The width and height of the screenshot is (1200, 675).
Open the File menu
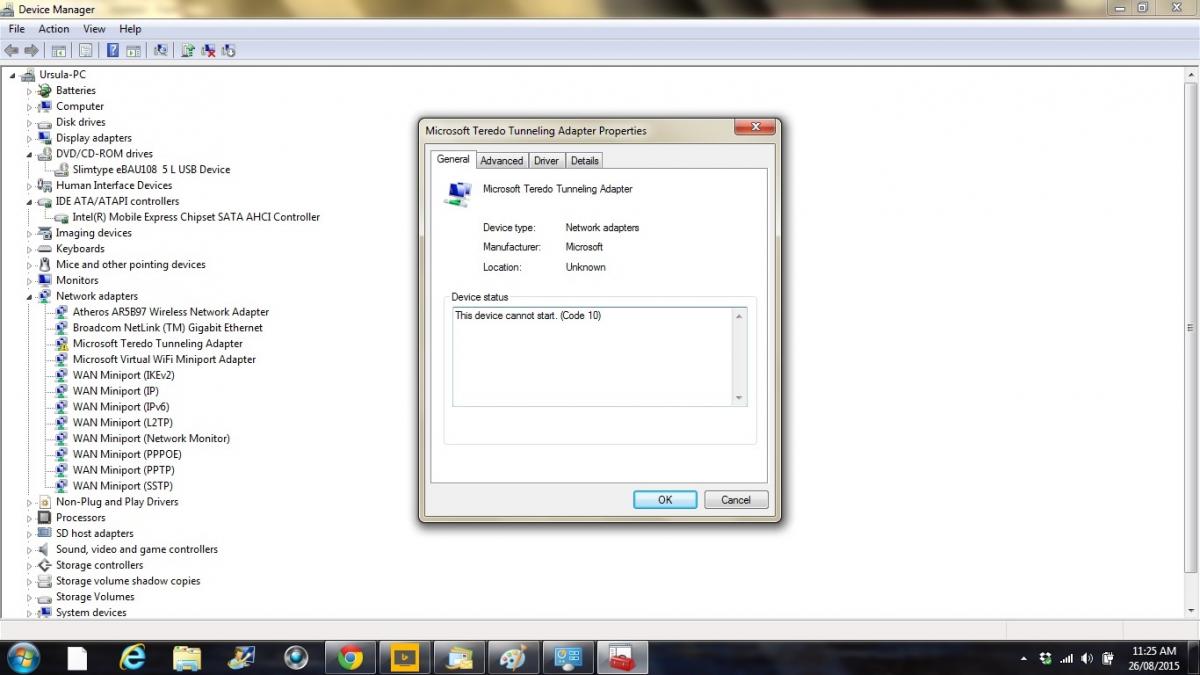pyautogui.click(x=17, y=29)
